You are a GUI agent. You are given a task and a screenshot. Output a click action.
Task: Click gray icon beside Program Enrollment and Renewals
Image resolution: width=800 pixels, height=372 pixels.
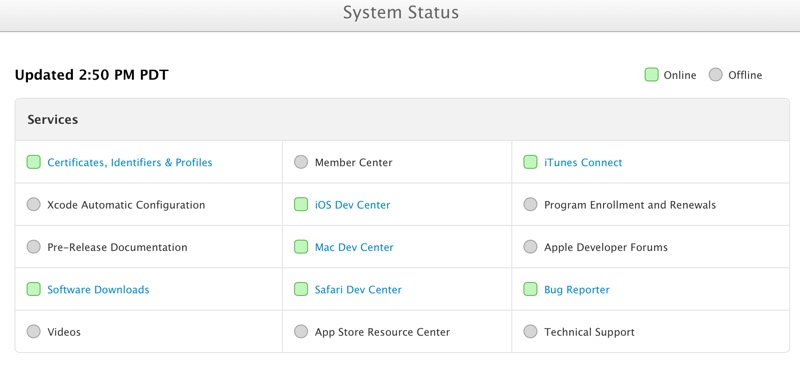coord(531,205)
